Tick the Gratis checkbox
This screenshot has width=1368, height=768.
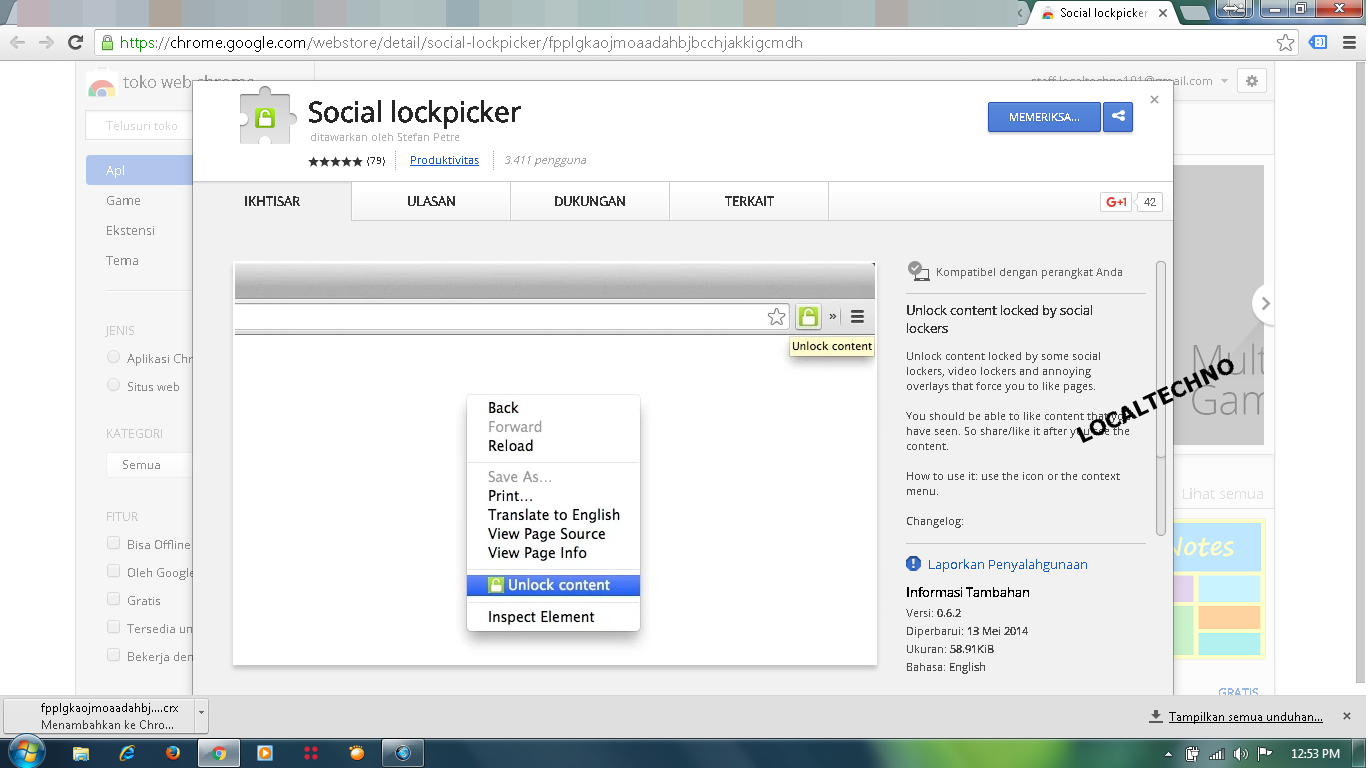114,600
